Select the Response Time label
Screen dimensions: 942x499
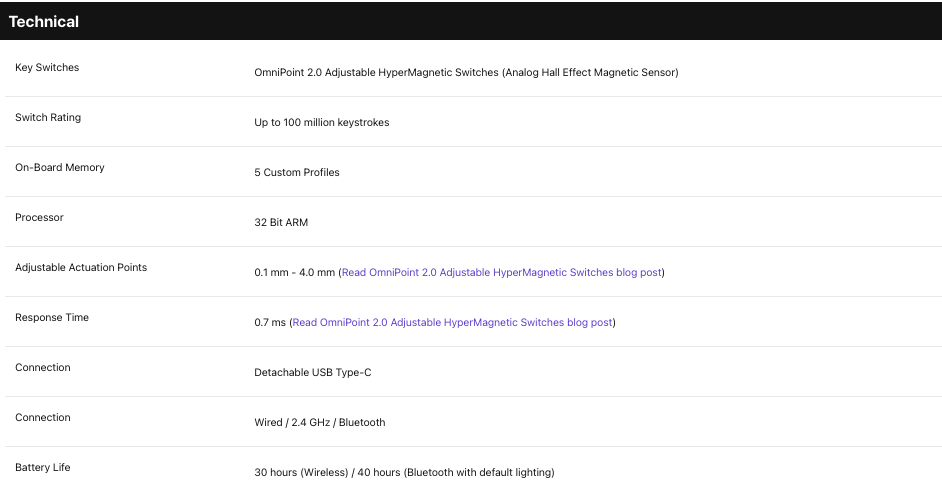pos(52,318)
